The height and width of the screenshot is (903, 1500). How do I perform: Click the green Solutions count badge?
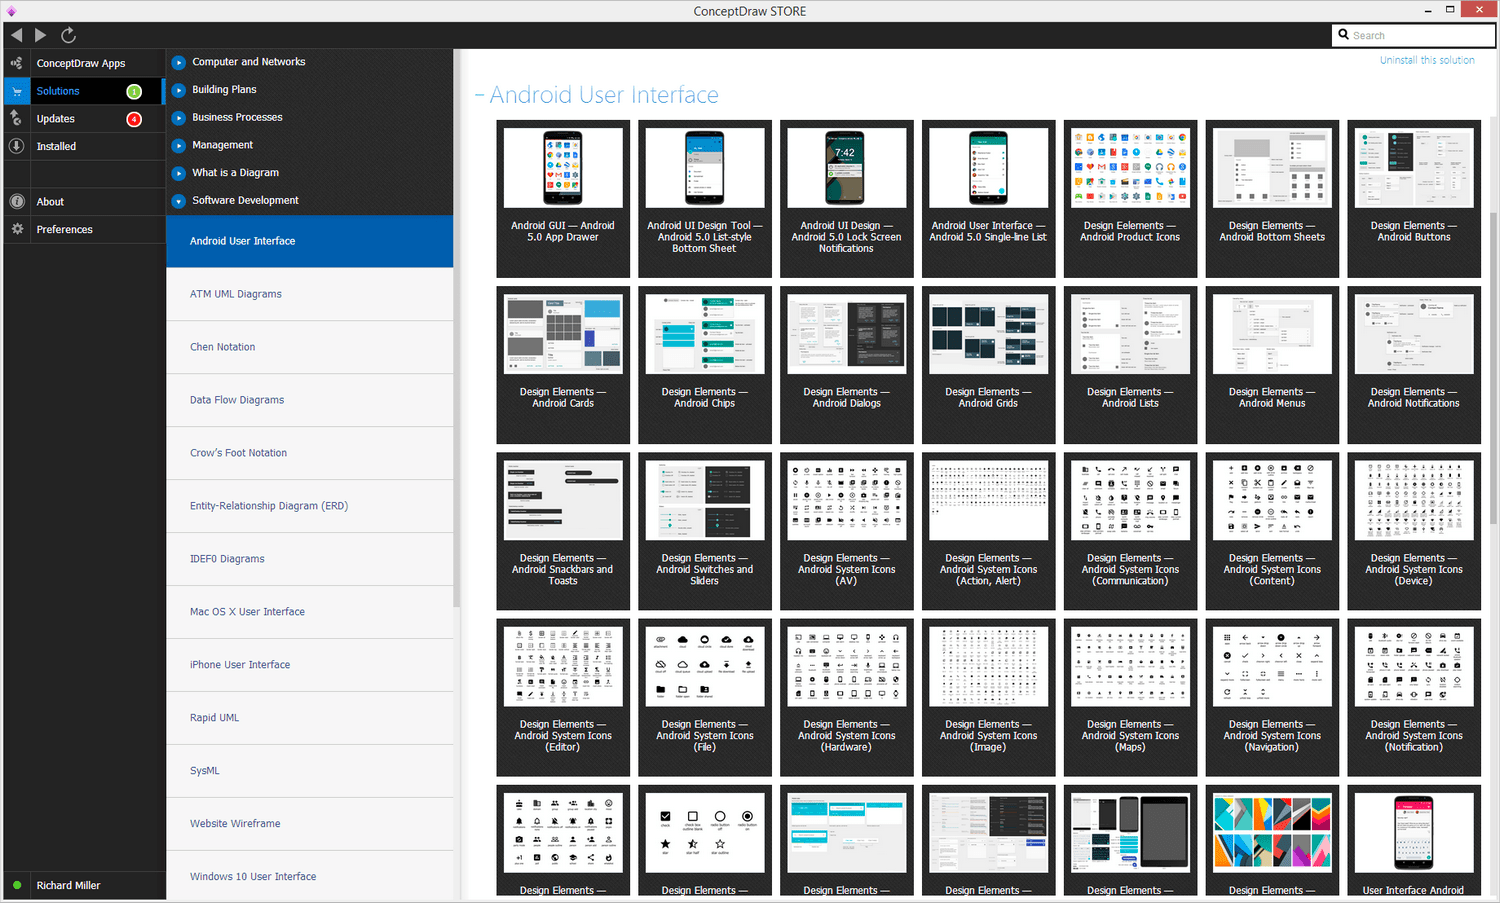pyautogui.click(x=134, y=91)
